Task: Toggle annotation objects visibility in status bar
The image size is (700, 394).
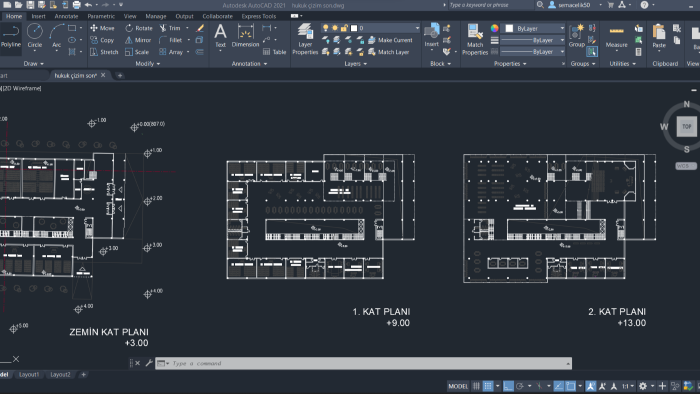Action: pos(591,386)
